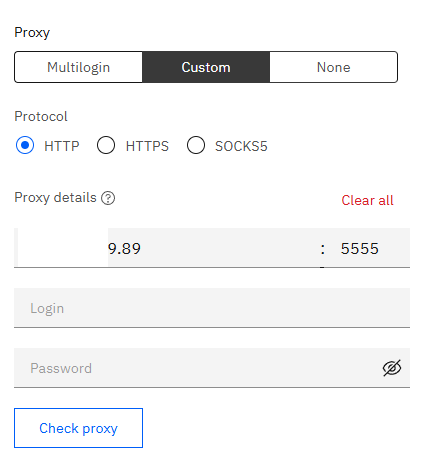Click the Proxy section heading

pos(32,33)
